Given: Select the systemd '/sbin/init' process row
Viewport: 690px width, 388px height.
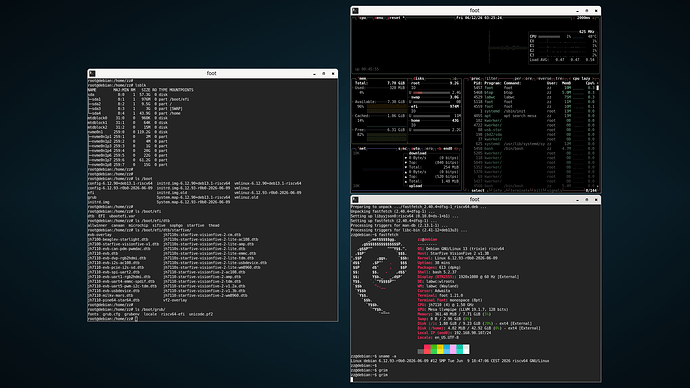Looking at the screenshot, I should pos(534,111).
